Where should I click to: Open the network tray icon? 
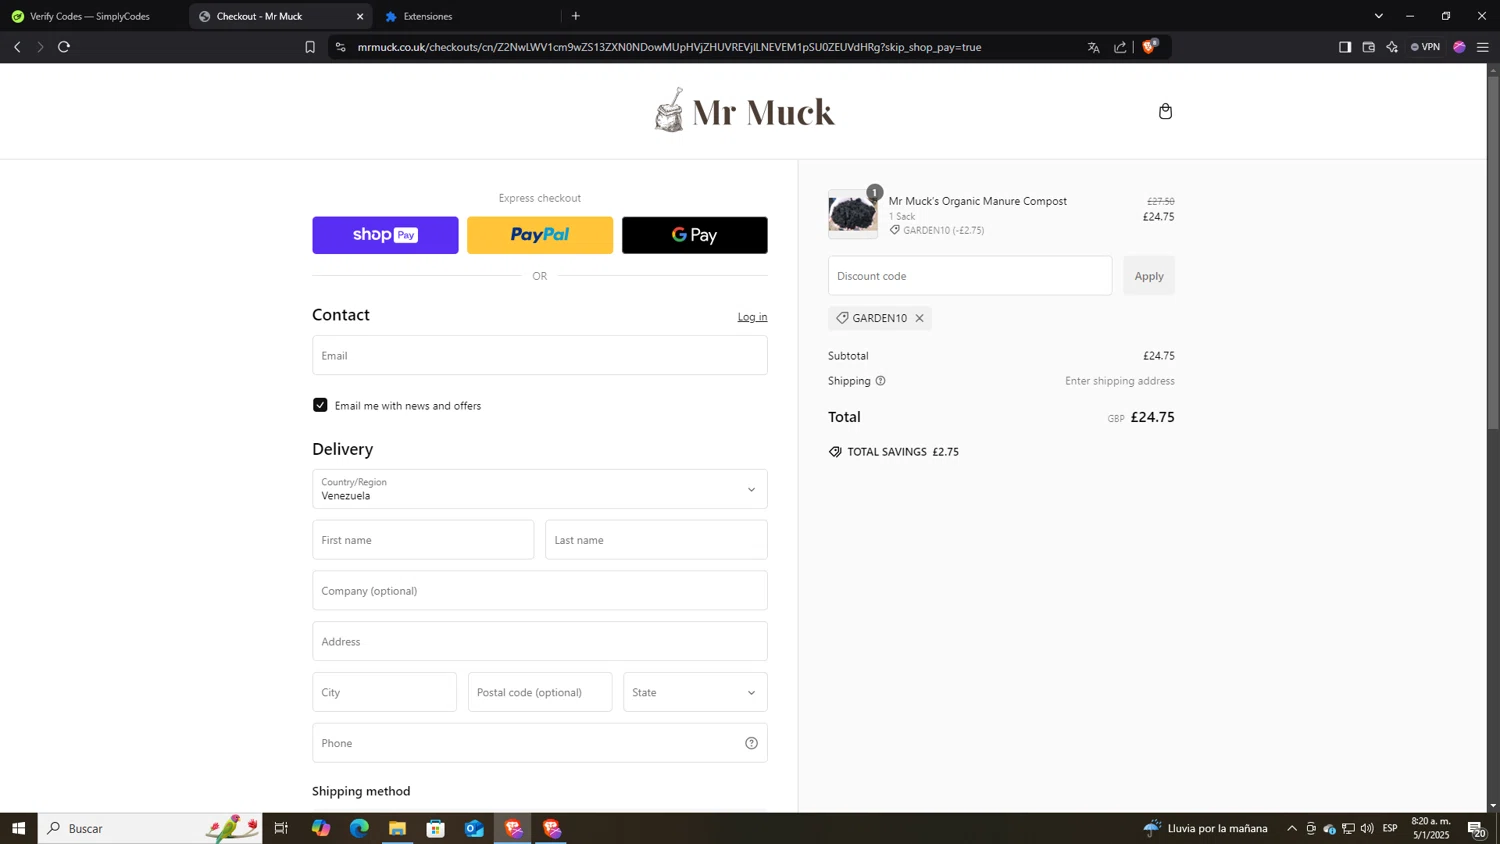point(1348,828)
